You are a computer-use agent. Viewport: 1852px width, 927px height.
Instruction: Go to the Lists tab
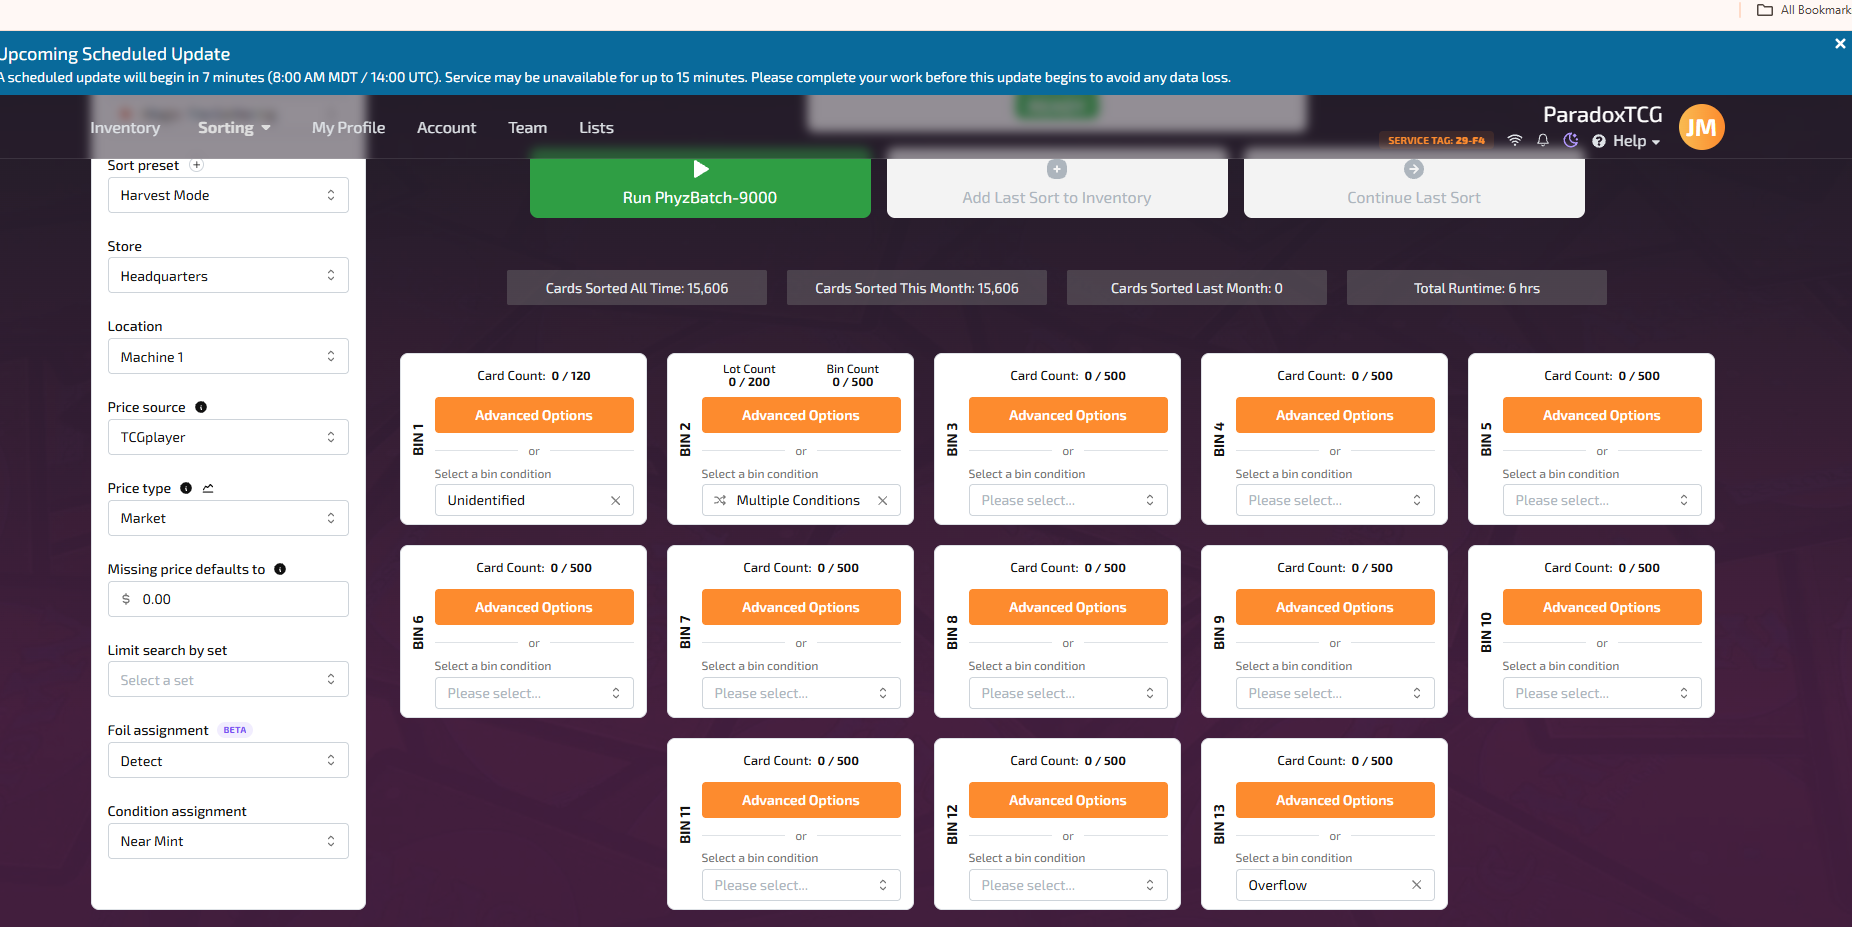(x=596, y=128)
